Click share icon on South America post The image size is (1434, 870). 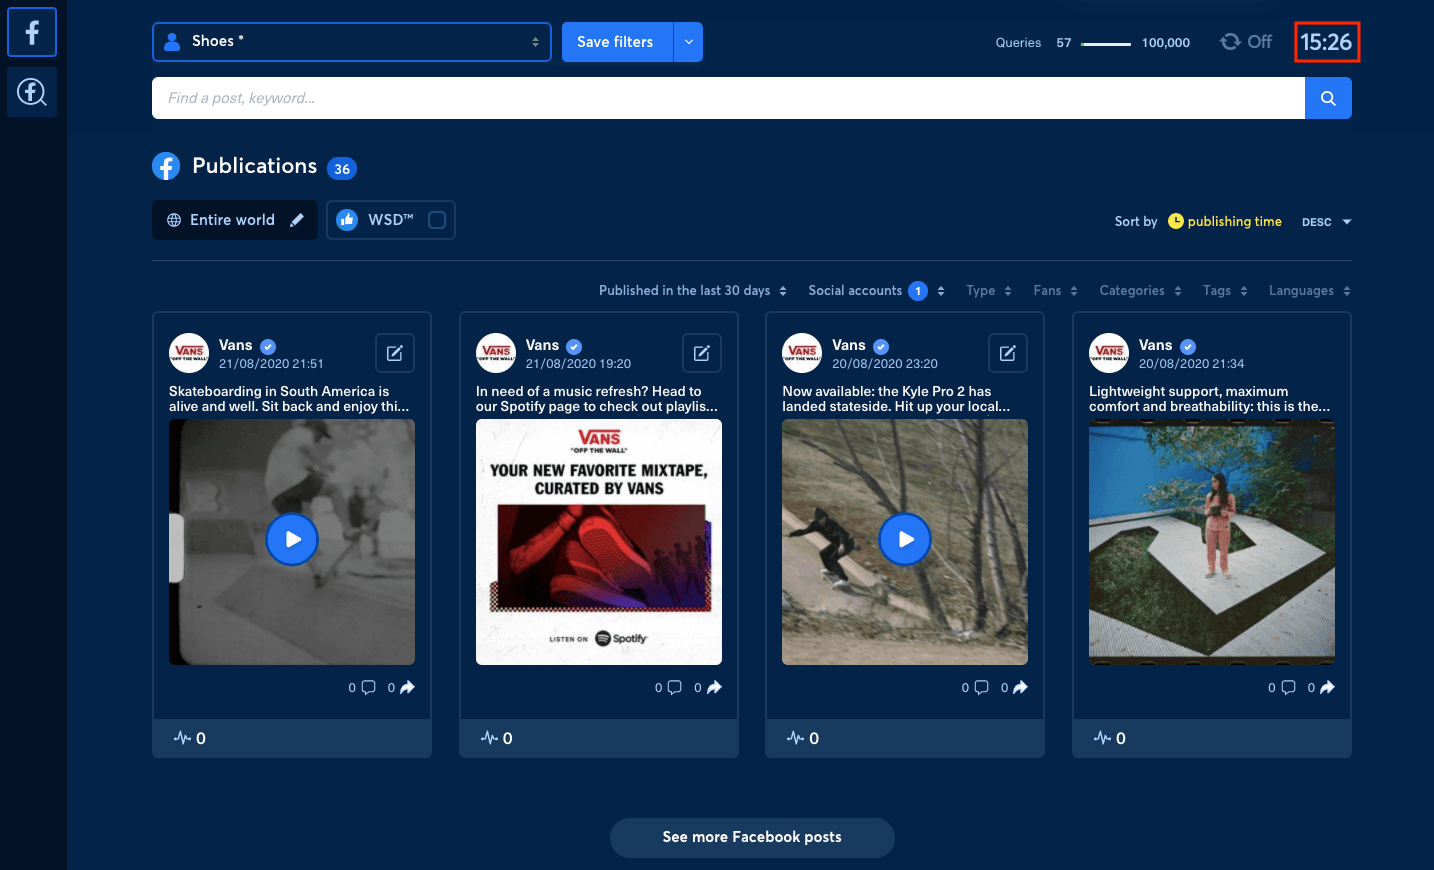point(407,687)
